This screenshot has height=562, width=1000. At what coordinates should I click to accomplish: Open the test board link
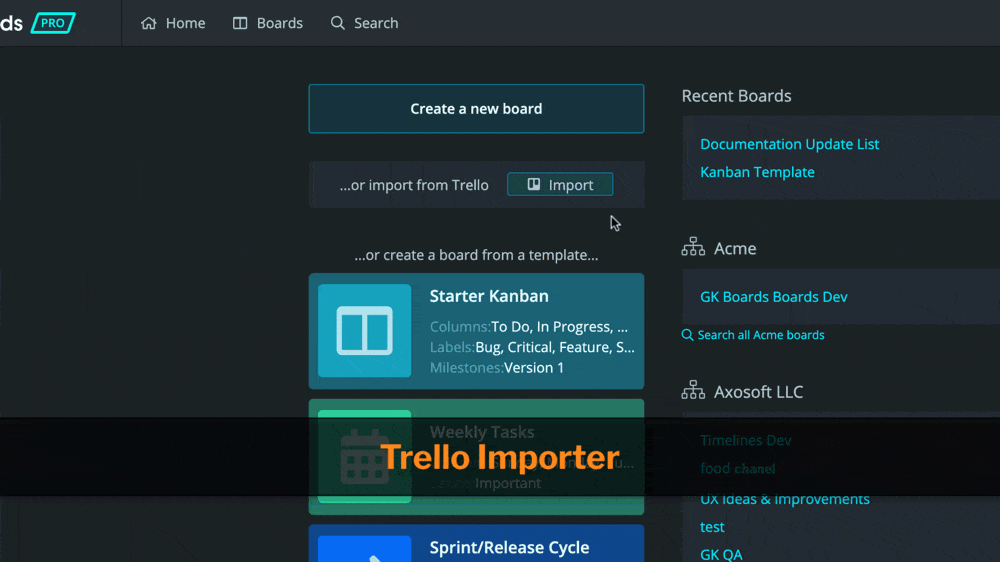pyautogui.click(x=712, y=527)
